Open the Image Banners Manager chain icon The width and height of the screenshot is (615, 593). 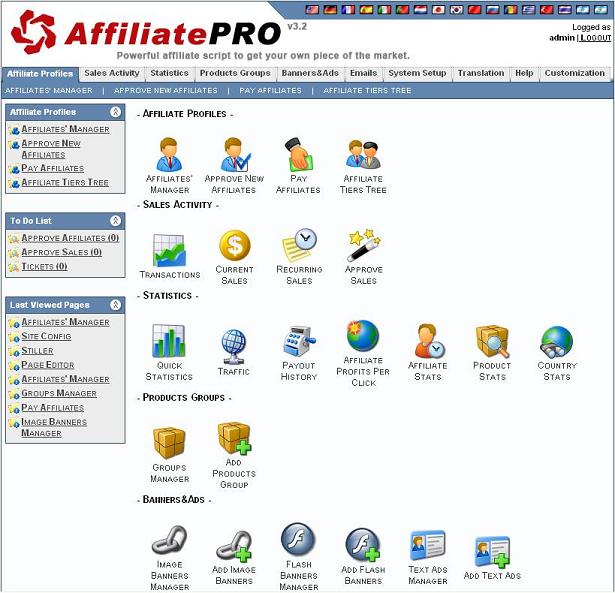click(169, 540)
